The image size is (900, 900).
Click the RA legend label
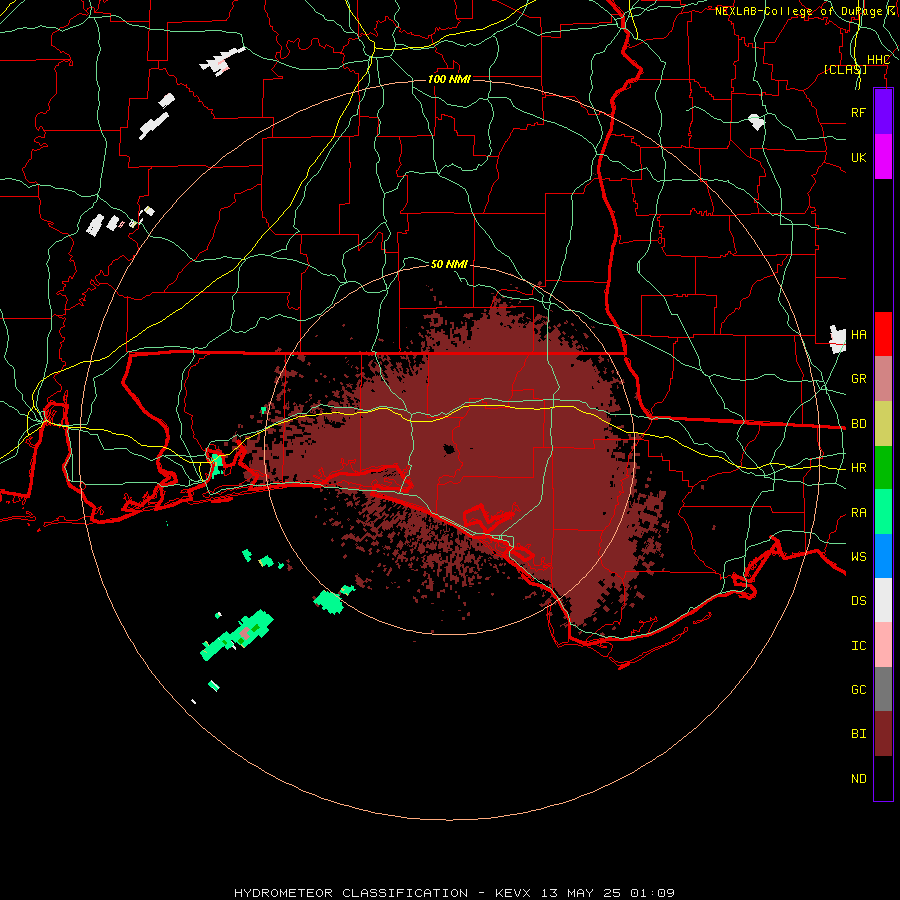(x=858, y=513)
